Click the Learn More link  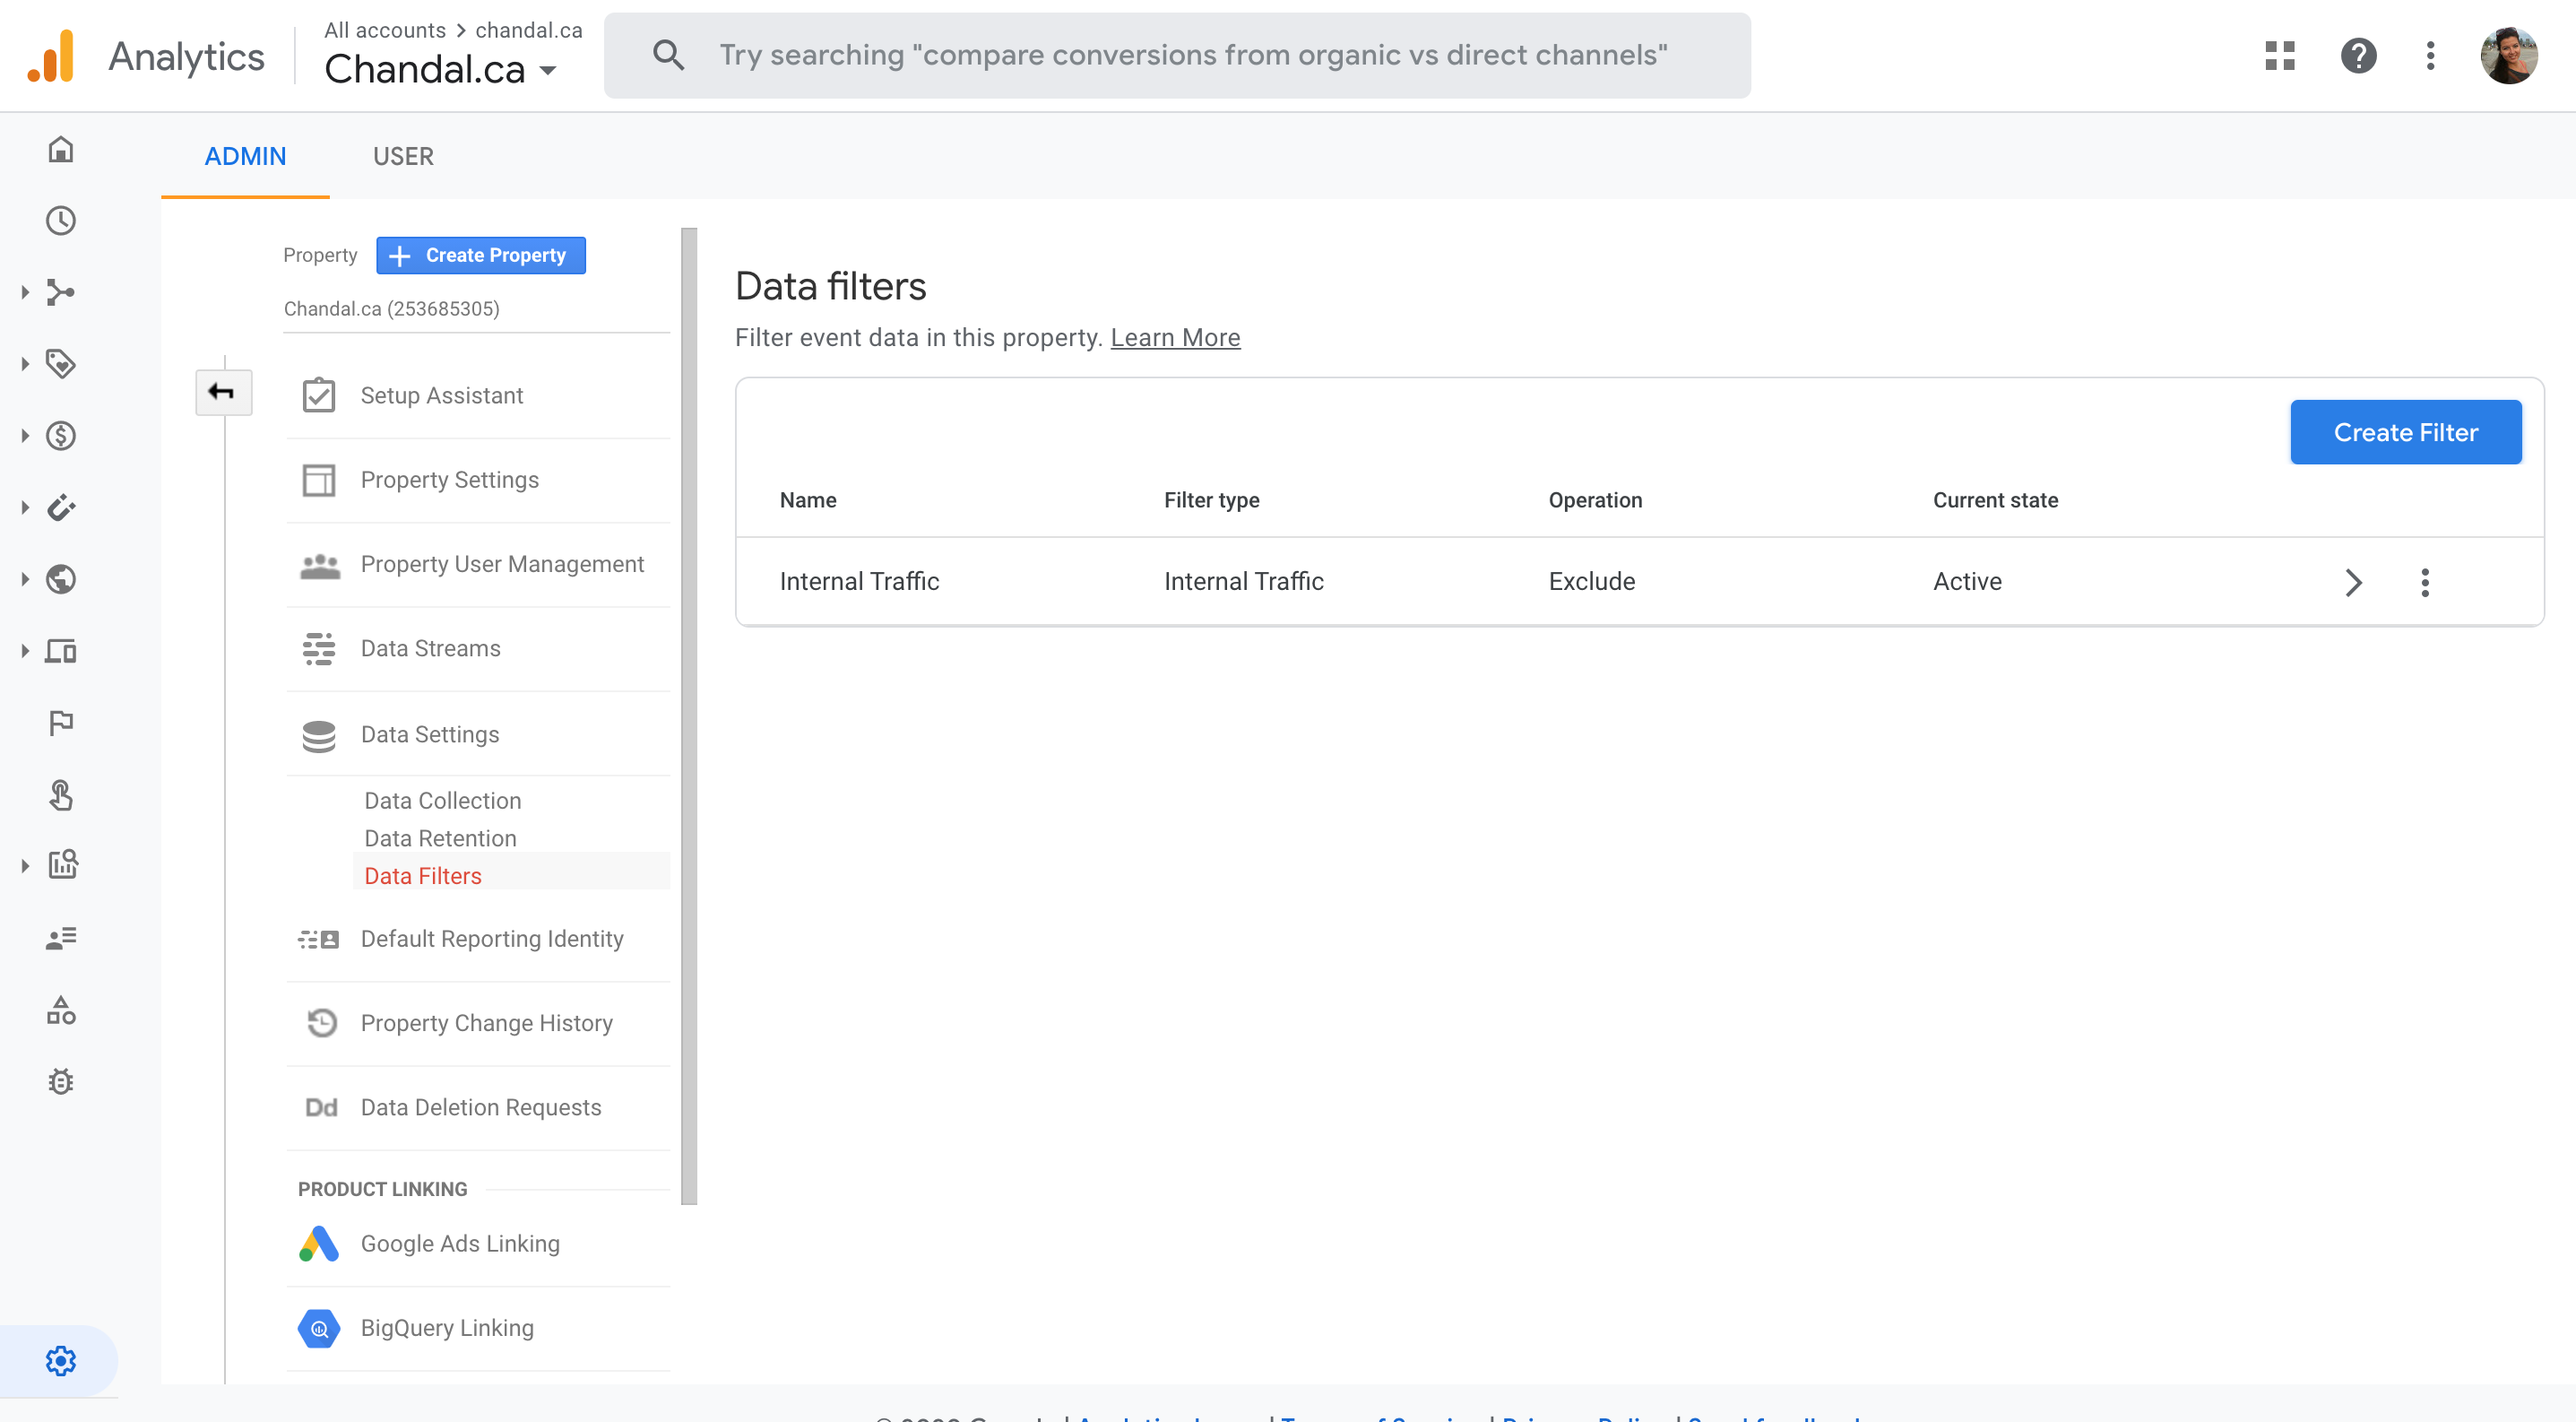click(1176, 336)
